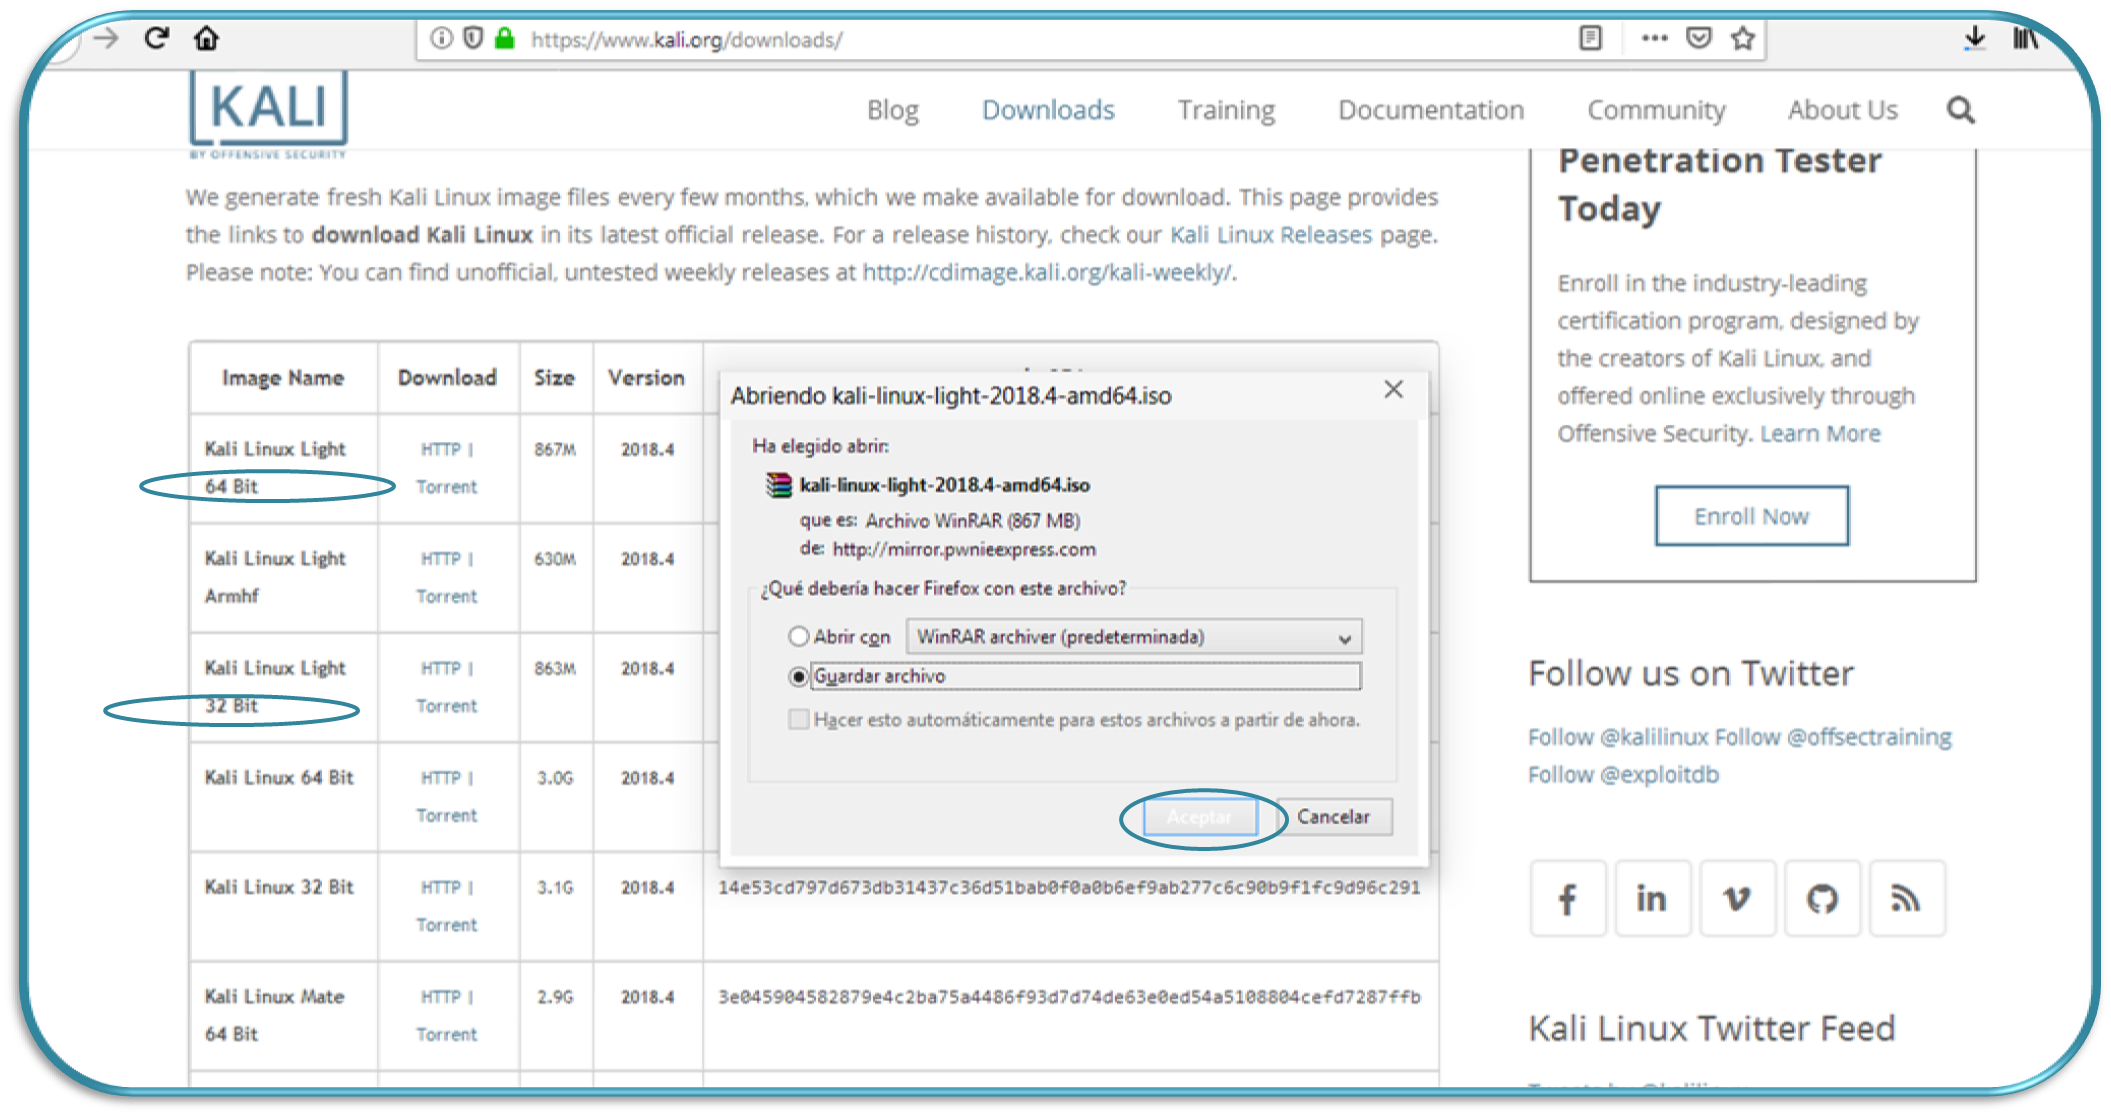Click file name kali-linux-light-2018.4-amd64.iso in dialog
Viewport: 2111px width, 1115px height.
[x=944, y=485]
